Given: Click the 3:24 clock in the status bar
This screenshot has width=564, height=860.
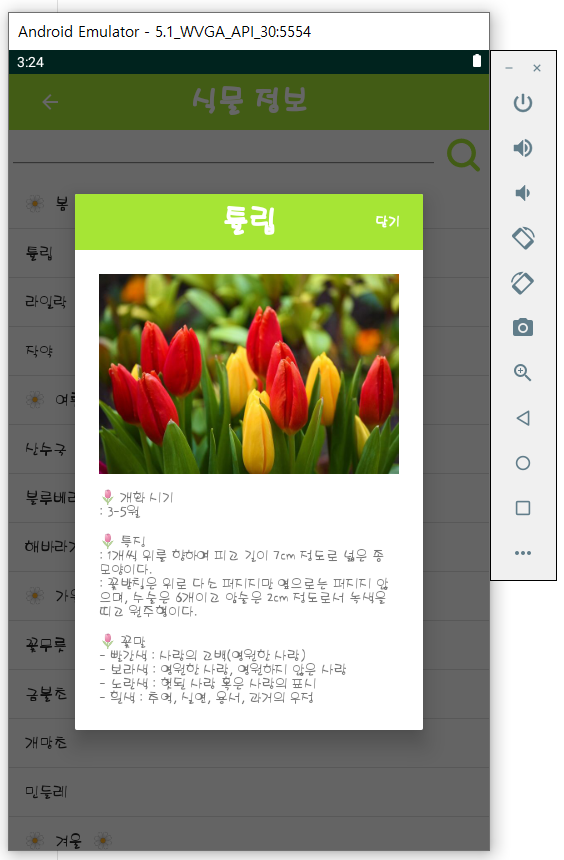Looking at the screenshot, I should click(30, 62).
